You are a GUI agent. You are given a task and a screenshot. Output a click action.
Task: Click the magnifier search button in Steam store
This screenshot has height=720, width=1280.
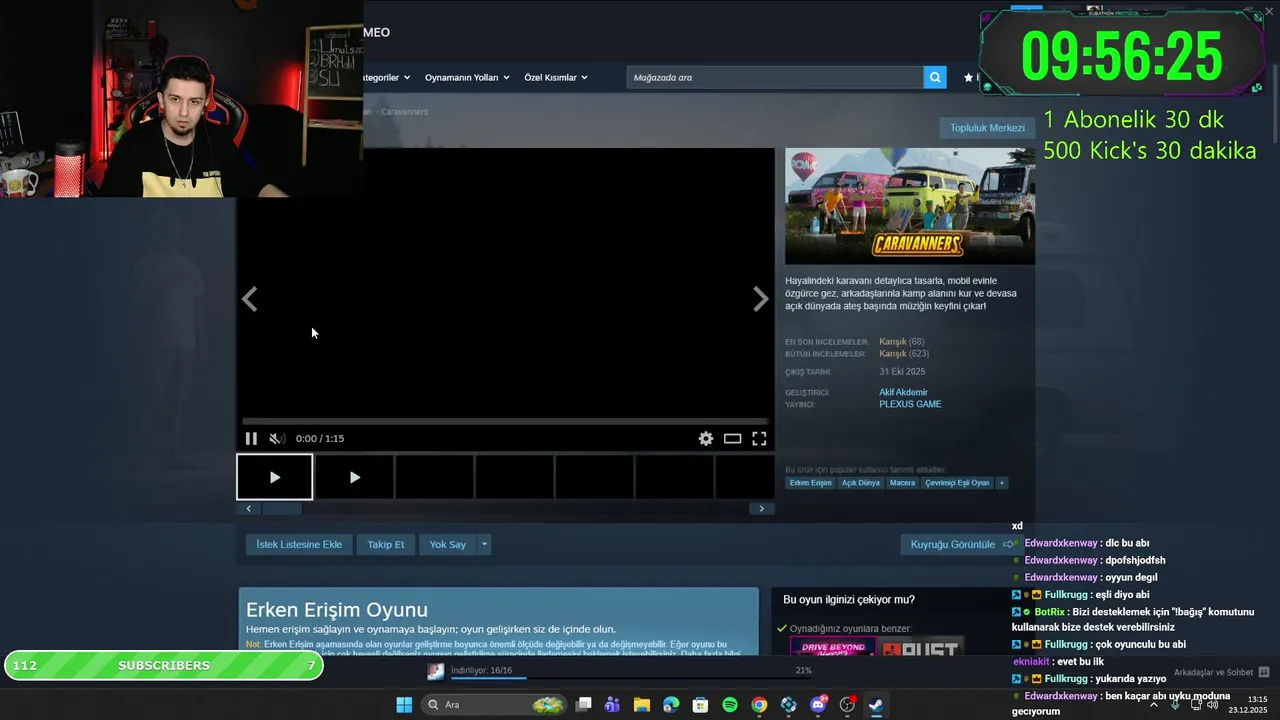point(935,77)
